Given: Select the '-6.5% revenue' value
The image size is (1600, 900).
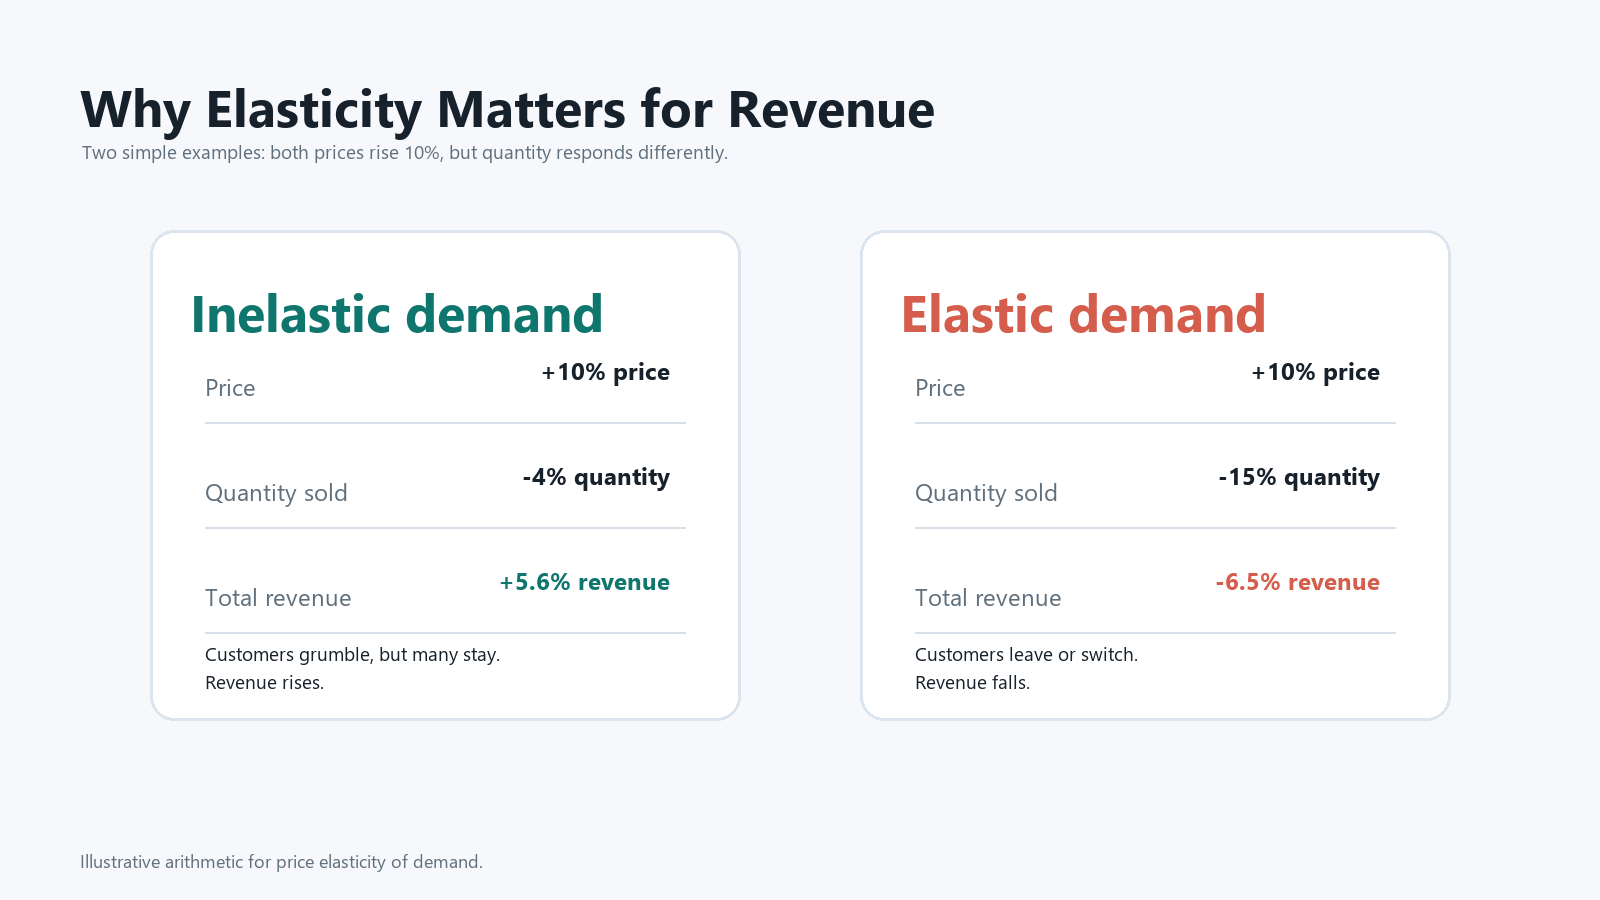Looking at the screenshot, I should point(1297,582).
